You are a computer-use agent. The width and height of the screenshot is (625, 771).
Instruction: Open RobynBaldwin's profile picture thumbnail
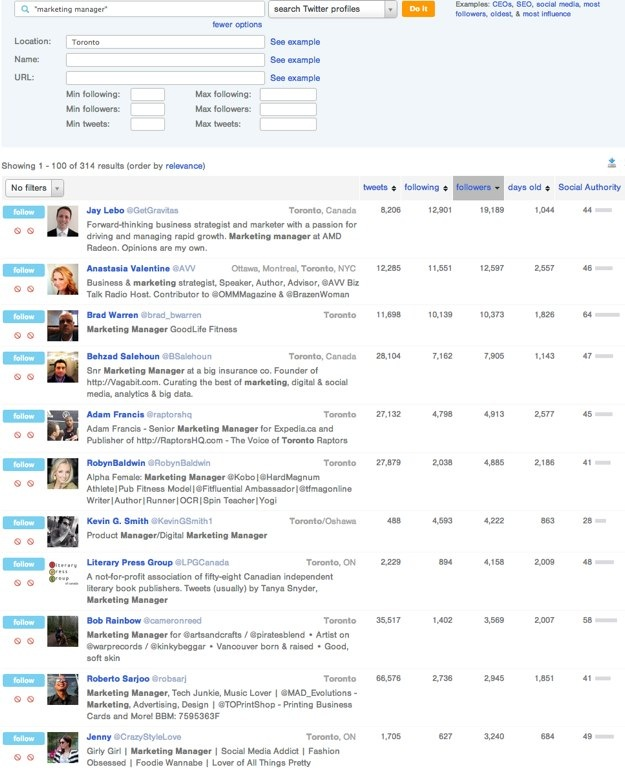tap(62, 473)
